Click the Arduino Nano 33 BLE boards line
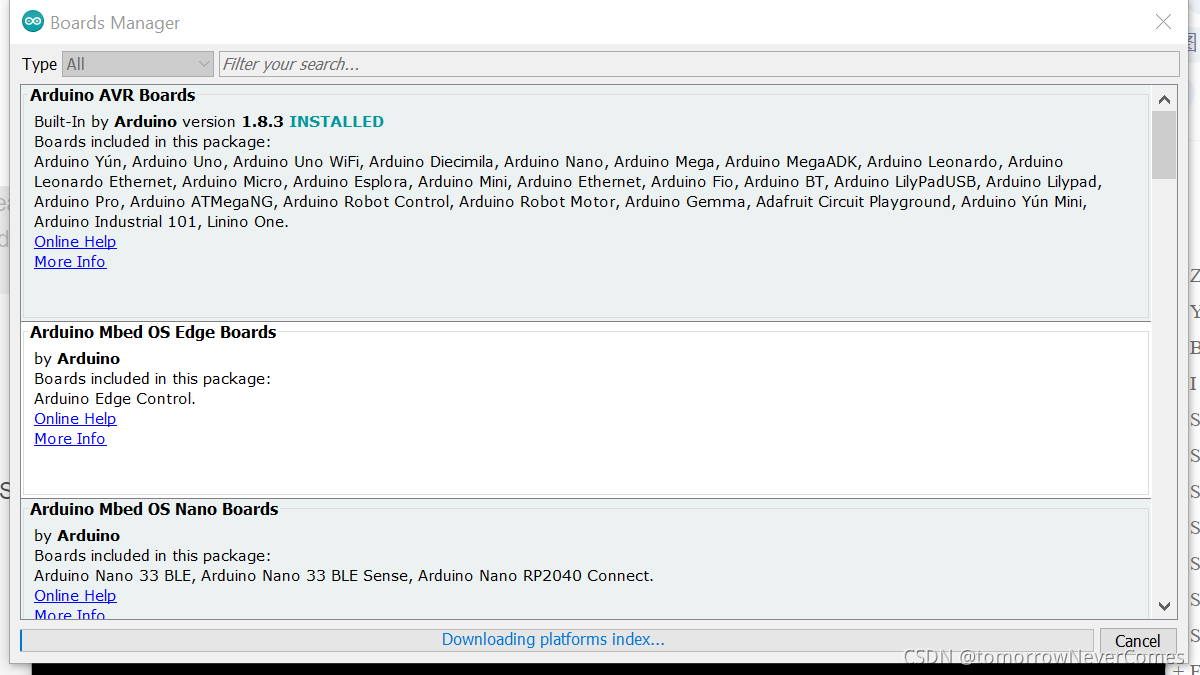 [344, 576]
